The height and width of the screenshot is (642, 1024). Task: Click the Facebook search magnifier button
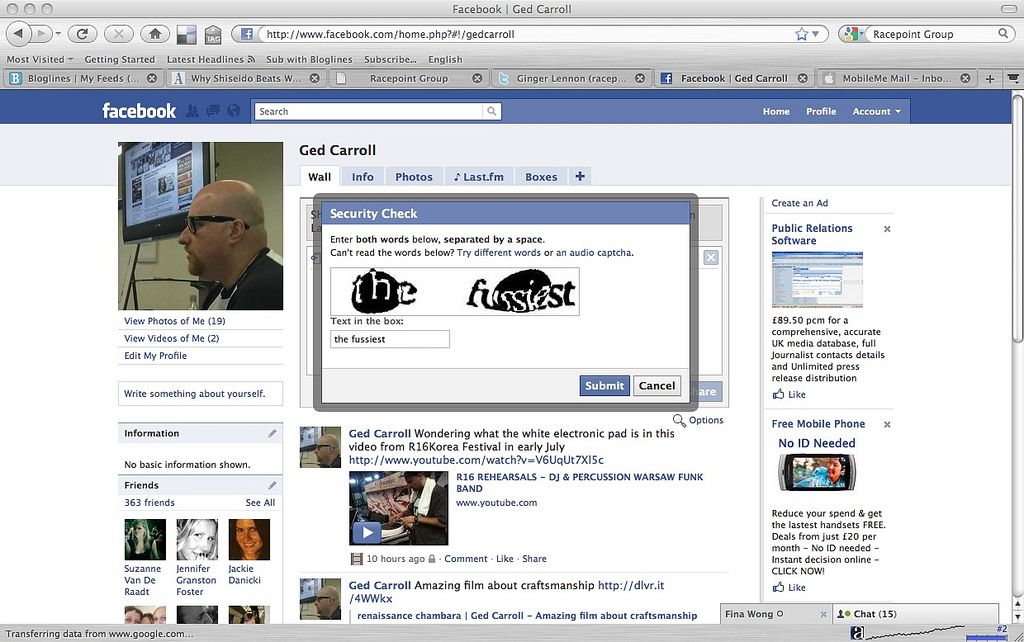click(492, 112)
